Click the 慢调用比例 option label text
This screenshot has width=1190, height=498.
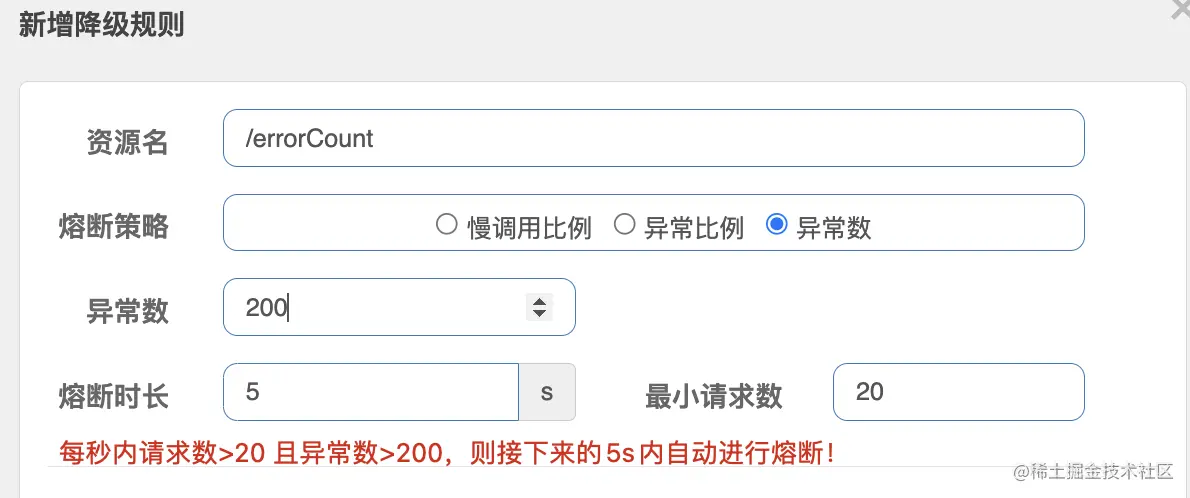(529, 227)
